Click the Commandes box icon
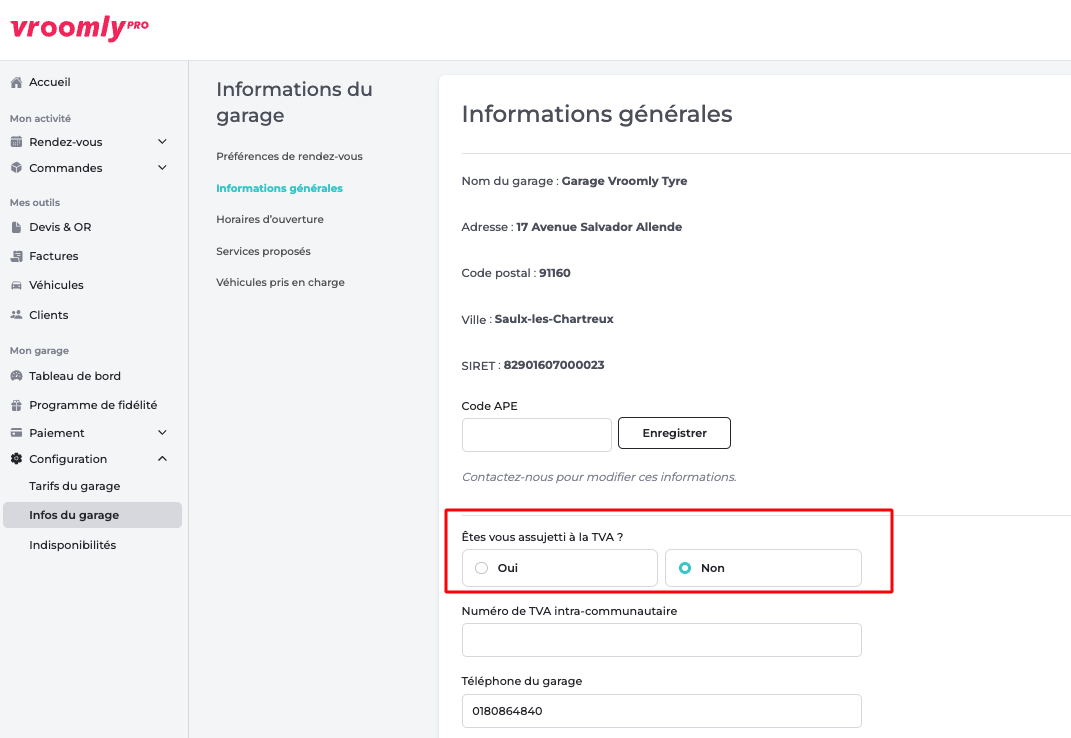 (x=16, y=168)
